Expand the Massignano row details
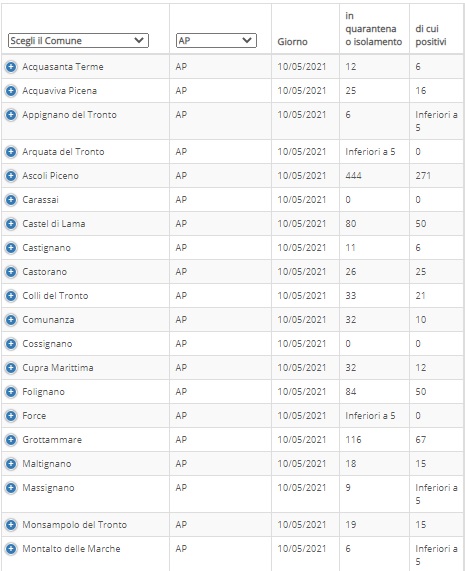The width and height of the screenshot is (465, 571). 11,487
